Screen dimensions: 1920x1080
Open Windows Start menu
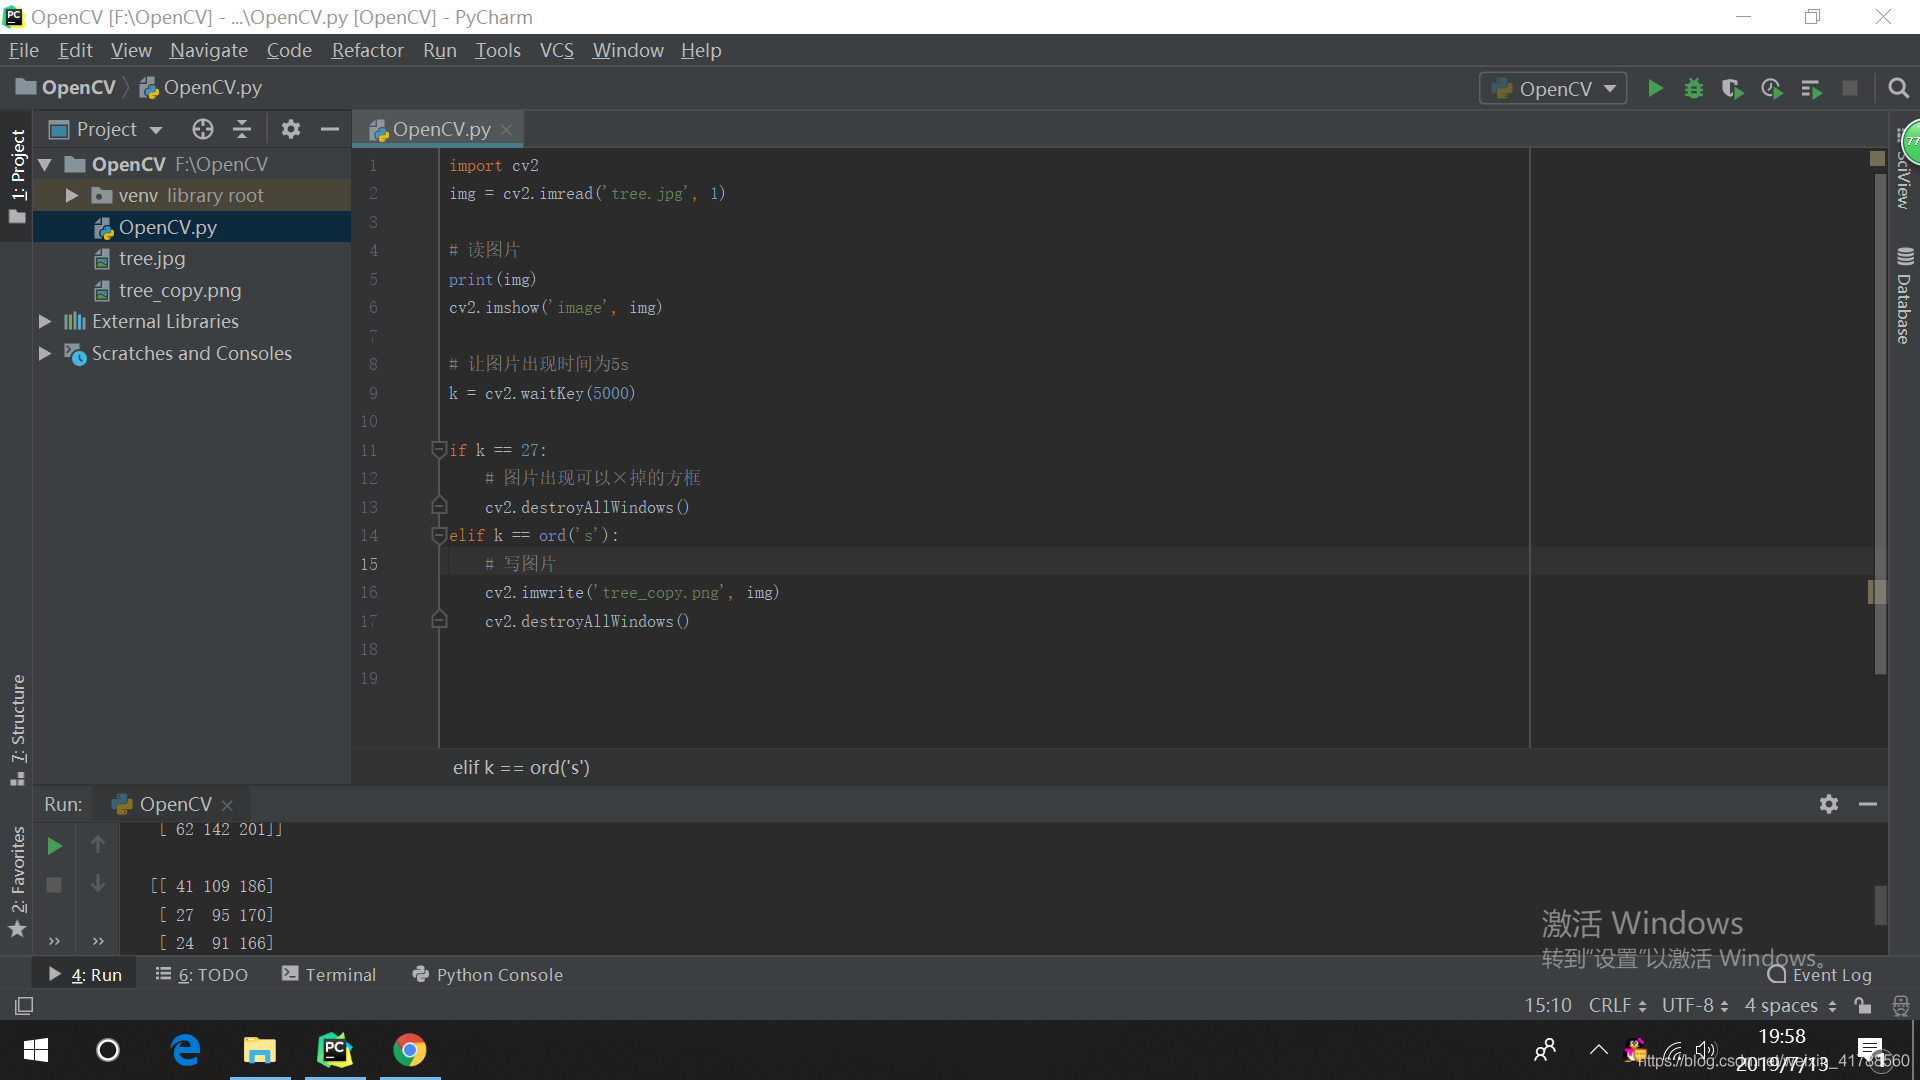click(x=36, y=1050)
